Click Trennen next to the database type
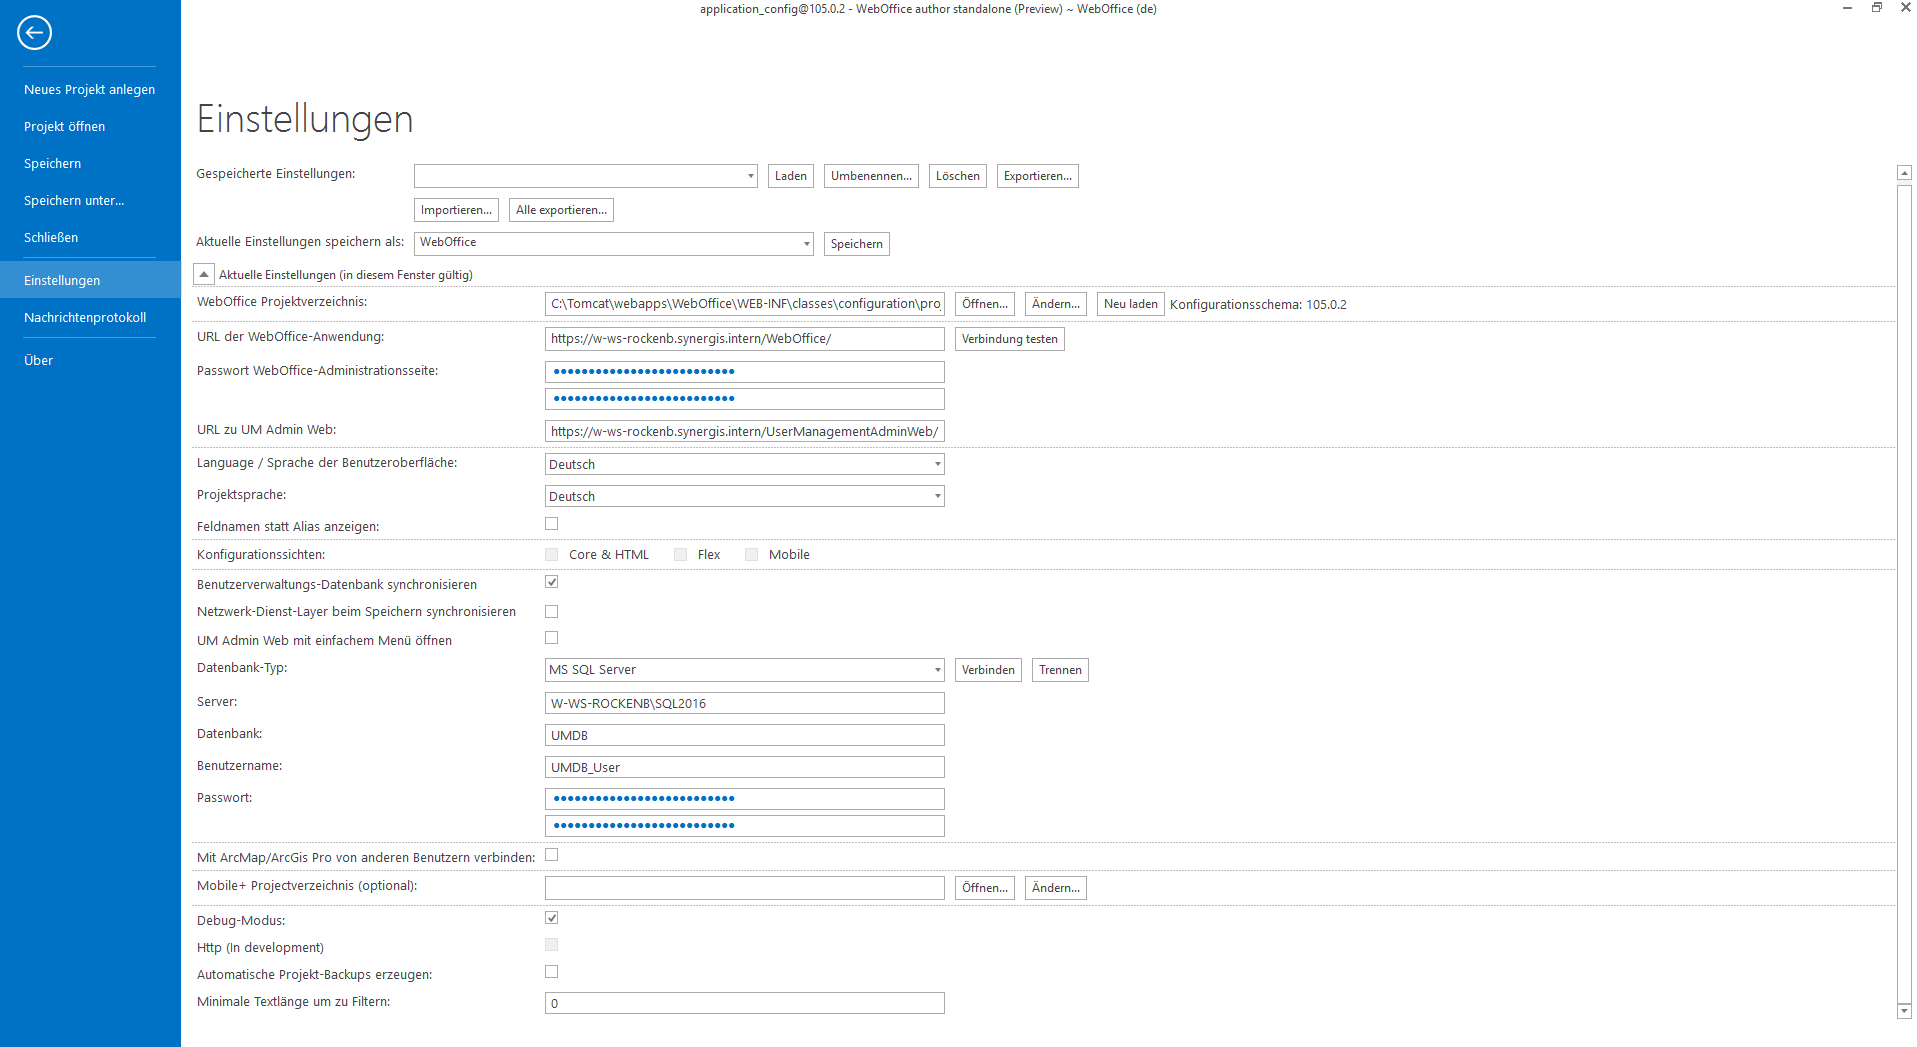Screen dimensions: 1917x1047 click(x=1059, y=670)
